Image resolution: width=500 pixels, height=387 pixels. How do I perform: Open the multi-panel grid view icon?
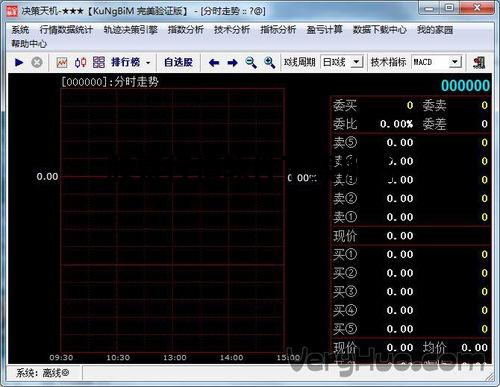(99, 62)
